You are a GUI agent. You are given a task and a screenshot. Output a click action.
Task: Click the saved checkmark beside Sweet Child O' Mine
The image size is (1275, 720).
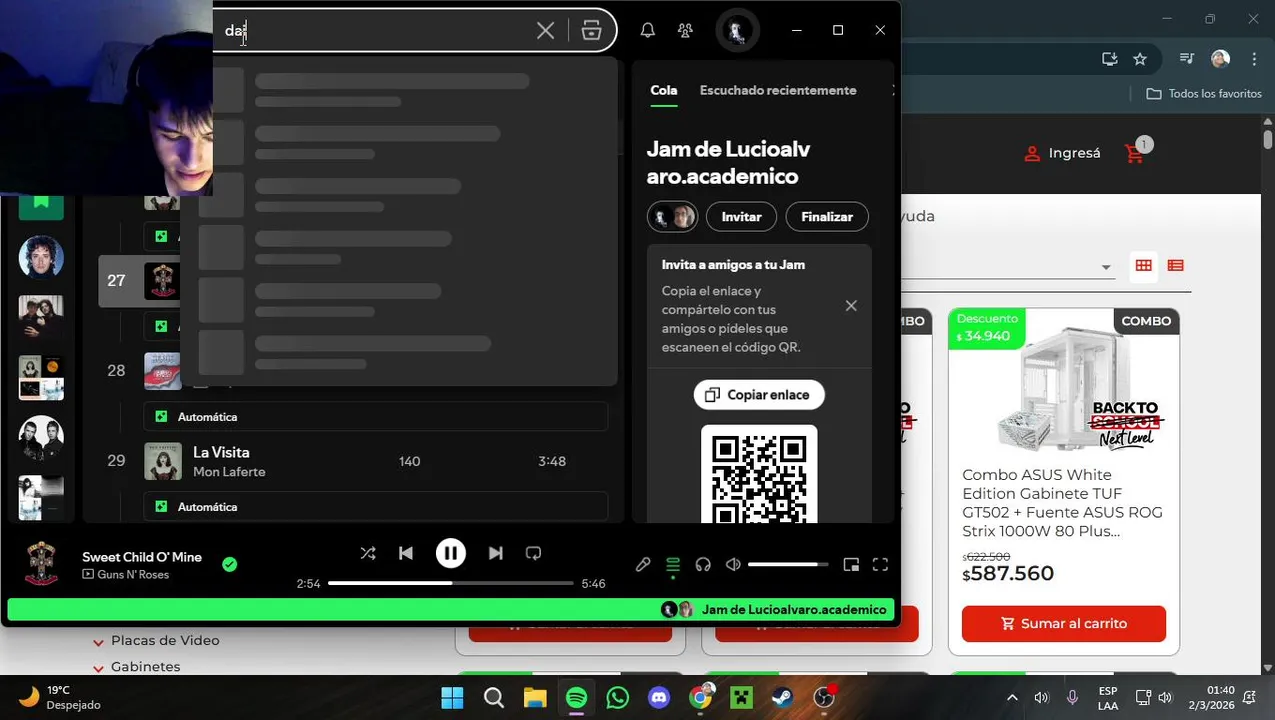click(230, 565)
